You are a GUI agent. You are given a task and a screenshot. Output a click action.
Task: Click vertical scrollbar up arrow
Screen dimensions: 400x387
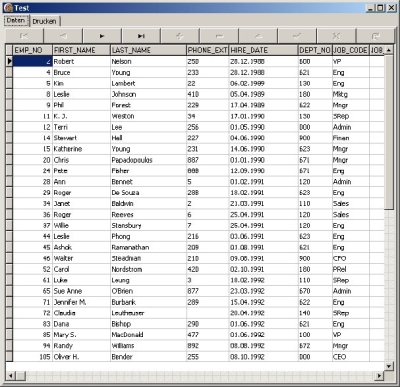[389, 50]
